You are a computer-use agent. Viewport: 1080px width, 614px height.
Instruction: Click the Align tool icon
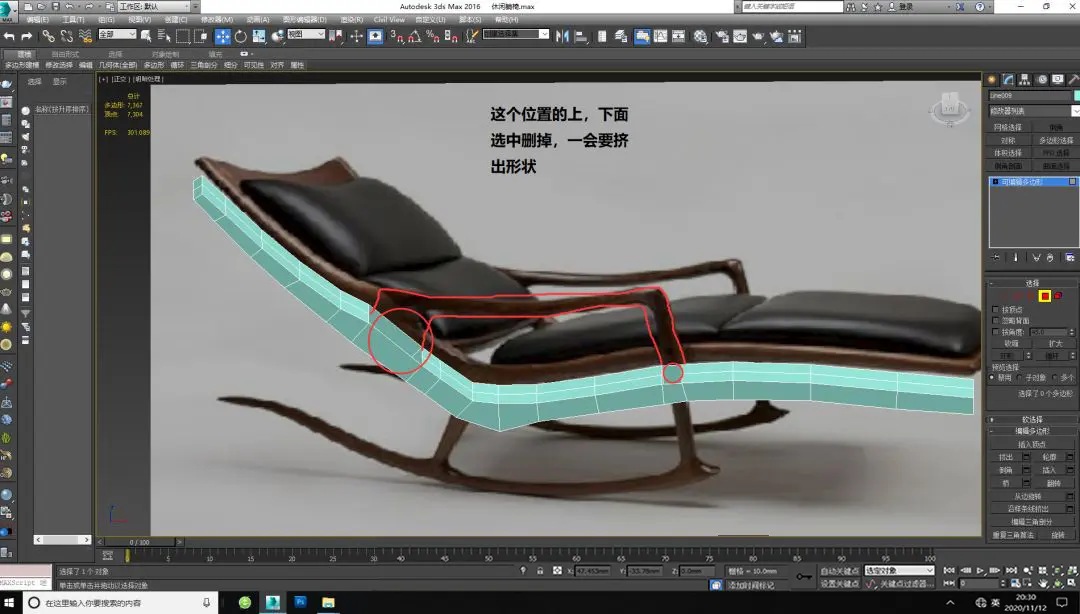[x=581, y=36]
